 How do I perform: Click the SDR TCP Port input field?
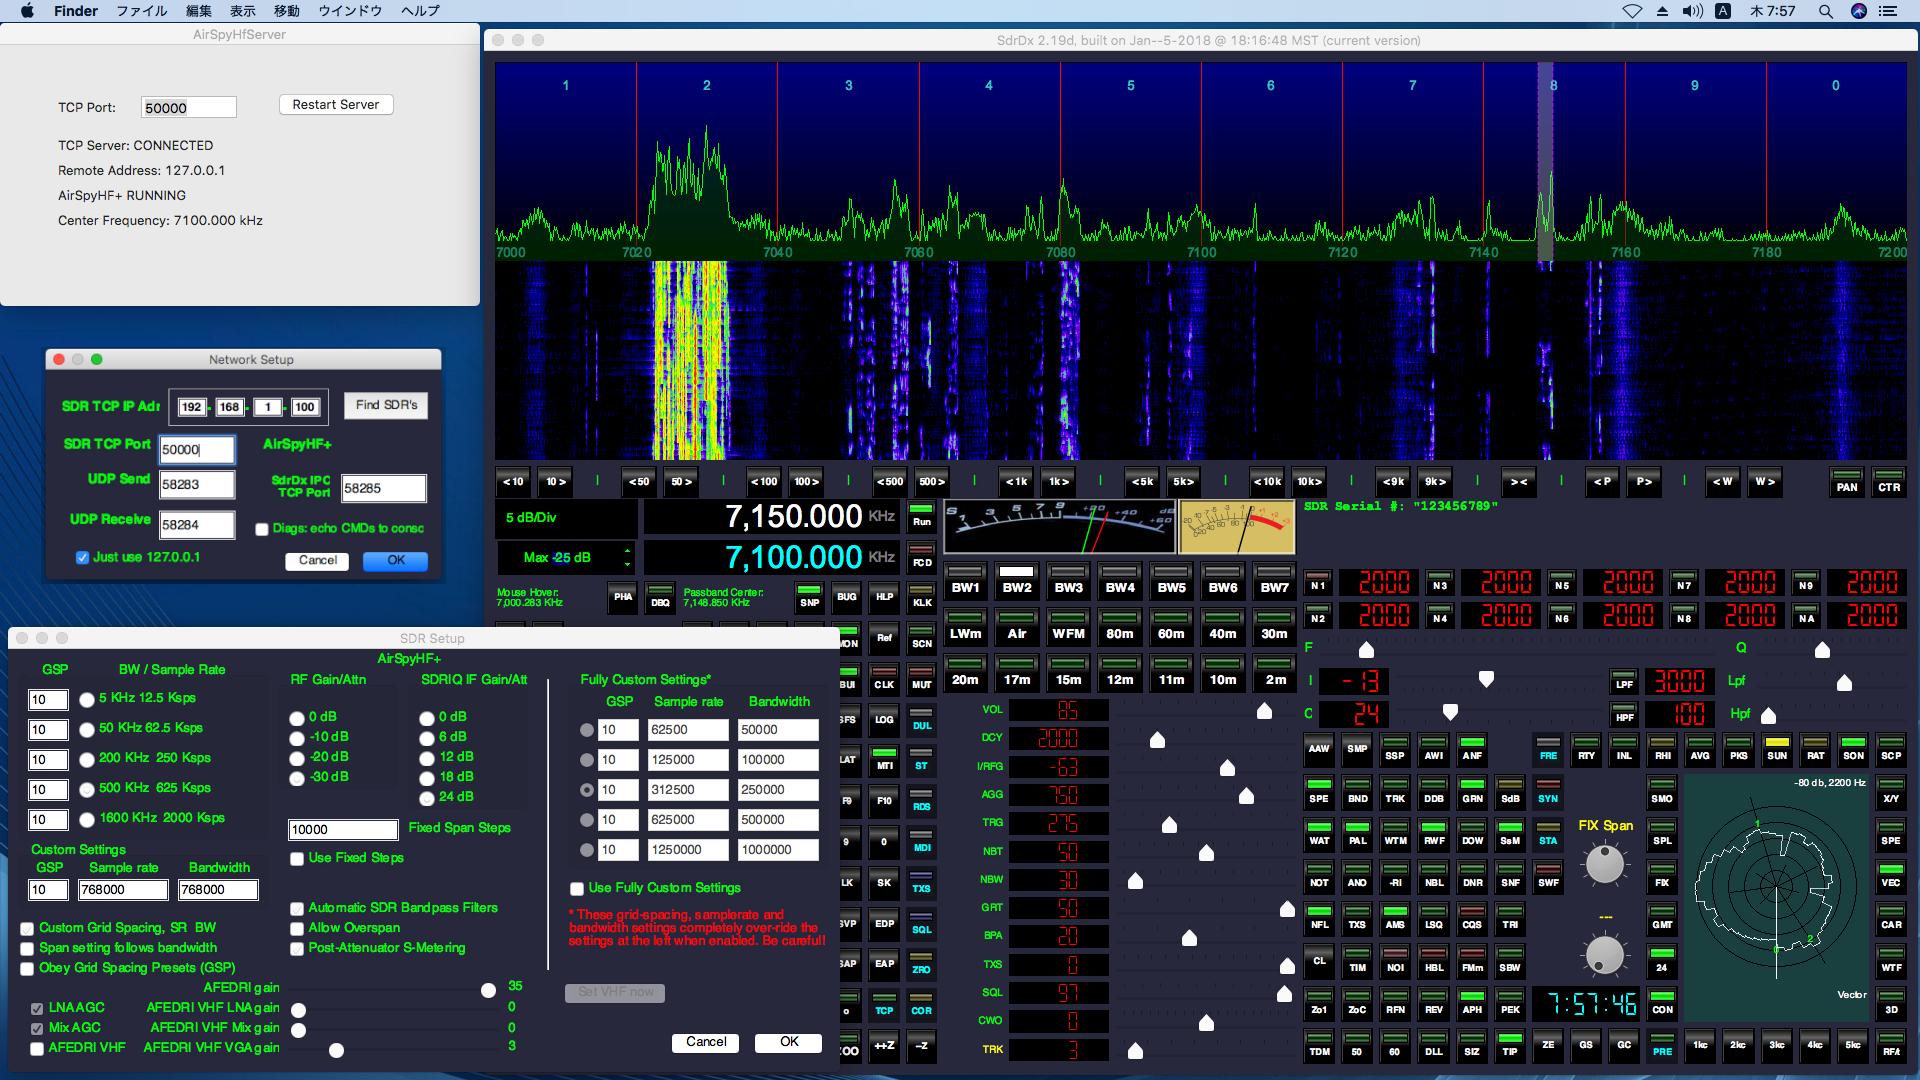coord(197,450)
